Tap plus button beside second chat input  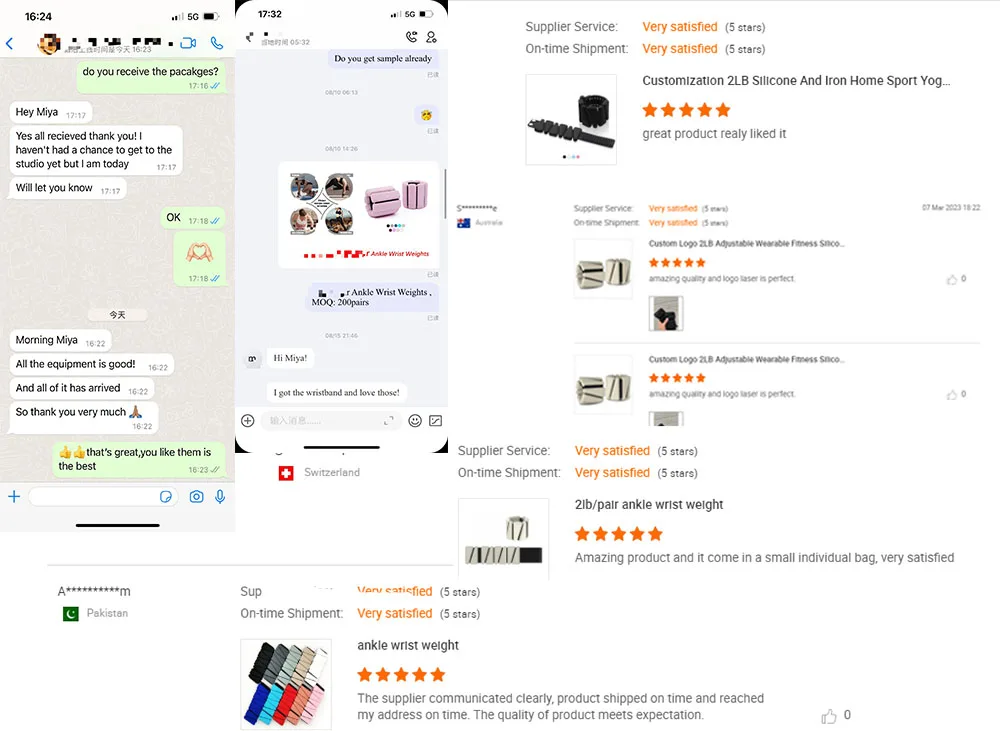pos(247,420)
